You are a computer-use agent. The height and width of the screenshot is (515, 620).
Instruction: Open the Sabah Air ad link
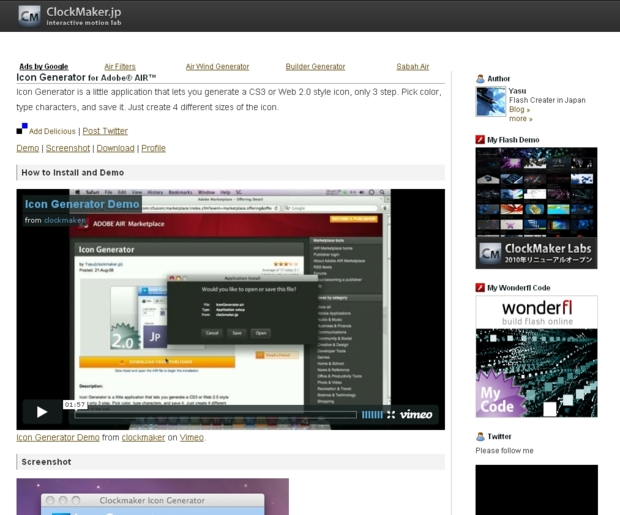tap(412, 66)
